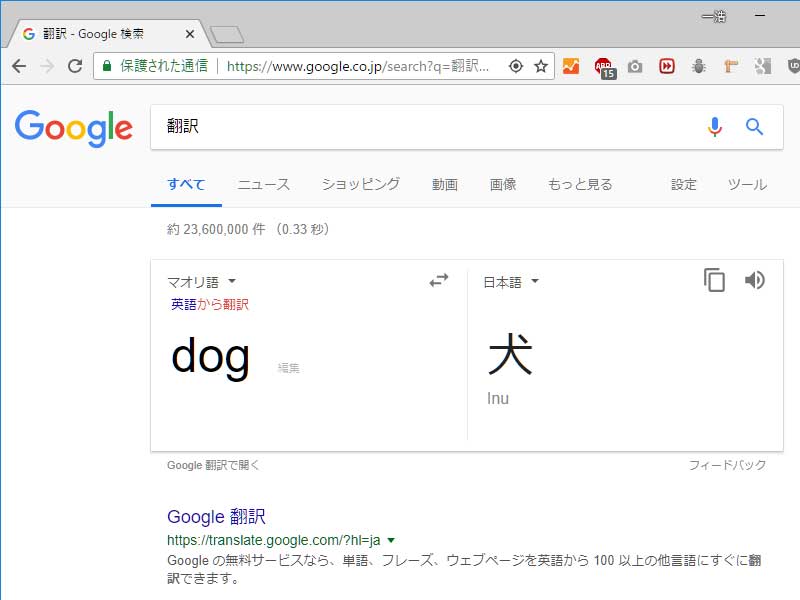Open Google 翻訳で開く link

[x=212, y=464]
